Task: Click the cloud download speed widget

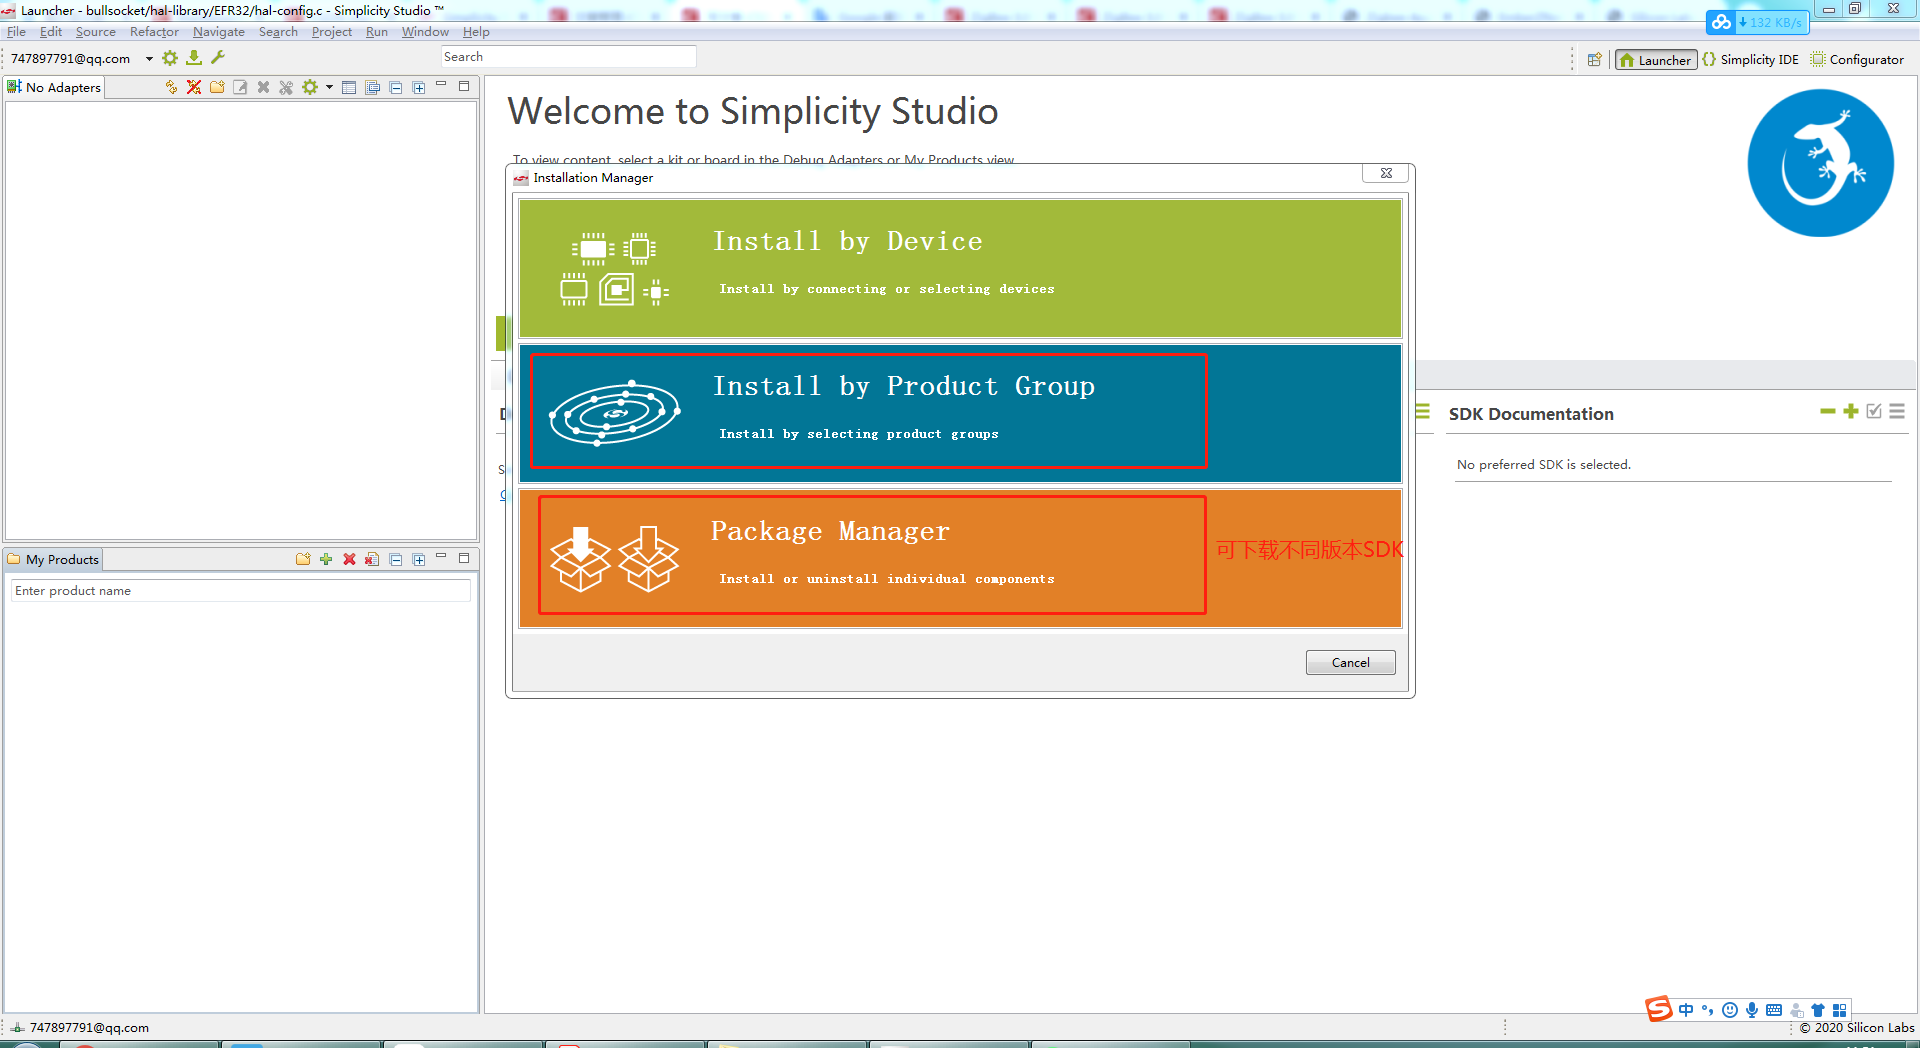Action: click(1757, 22)
